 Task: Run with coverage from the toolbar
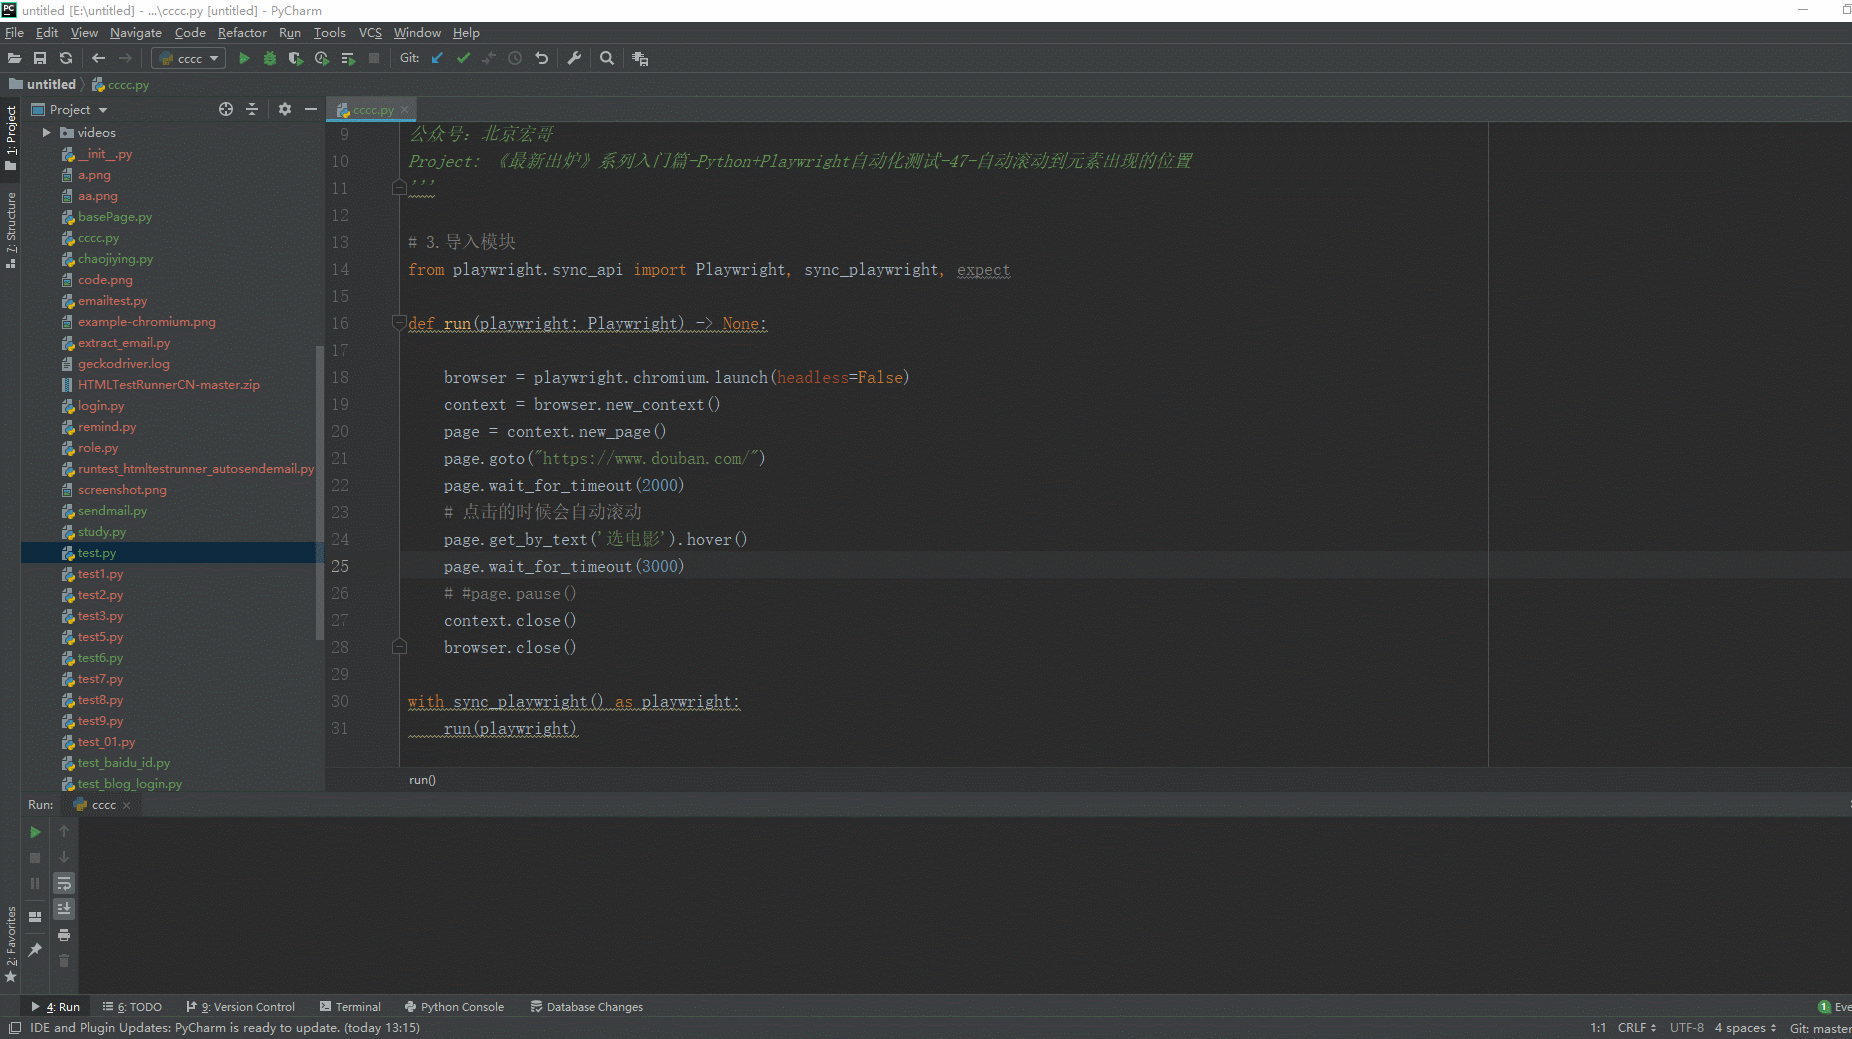(296, 59)
